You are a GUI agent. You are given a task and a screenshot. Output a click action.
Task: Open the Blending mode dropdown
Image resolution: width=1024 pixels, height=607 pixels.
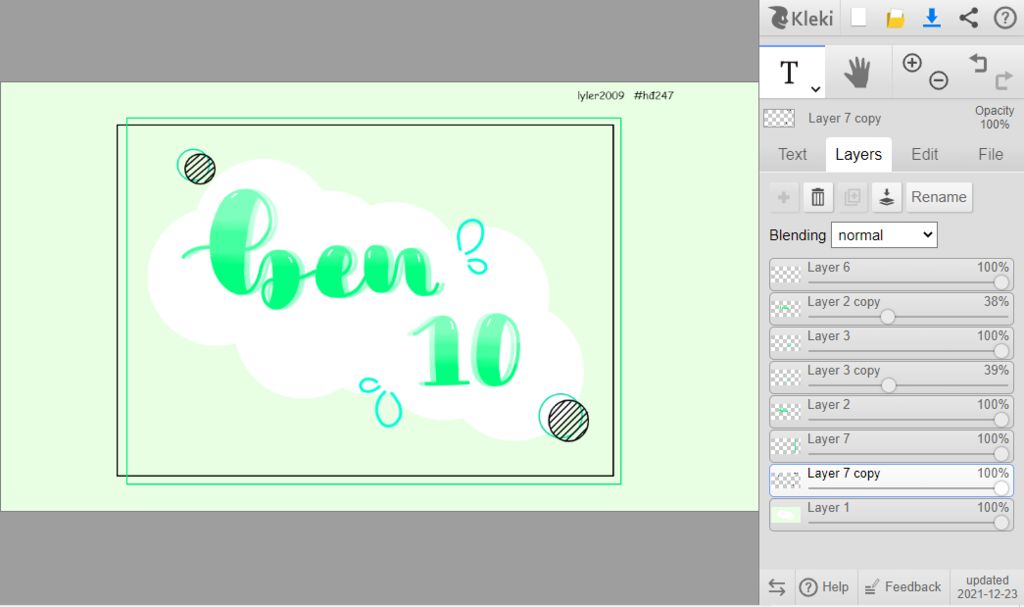[x=884, y=235]
